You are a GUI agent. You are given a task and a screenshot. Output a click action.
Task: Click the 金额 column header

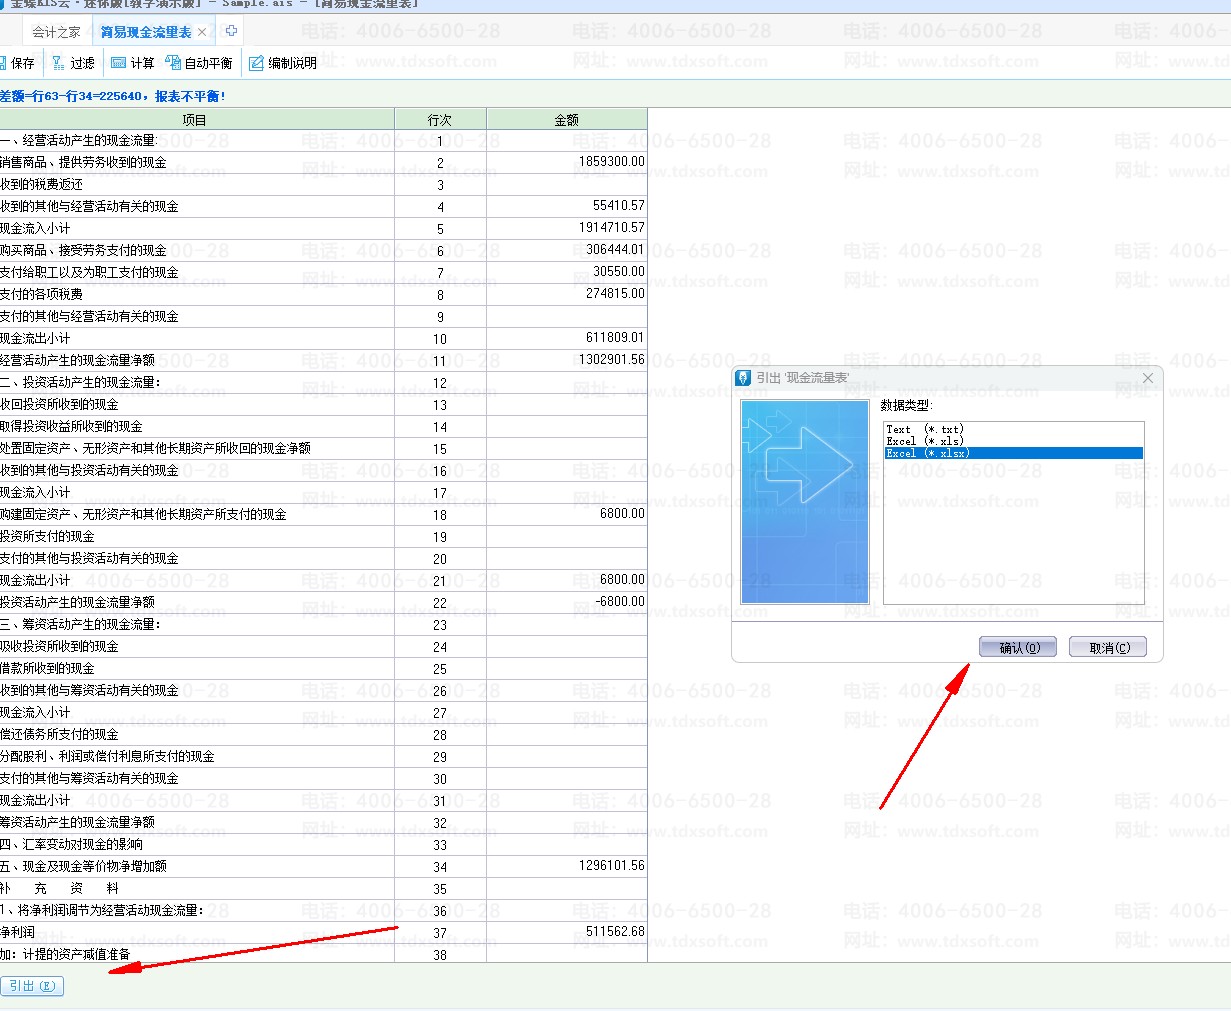pos(566,120)
